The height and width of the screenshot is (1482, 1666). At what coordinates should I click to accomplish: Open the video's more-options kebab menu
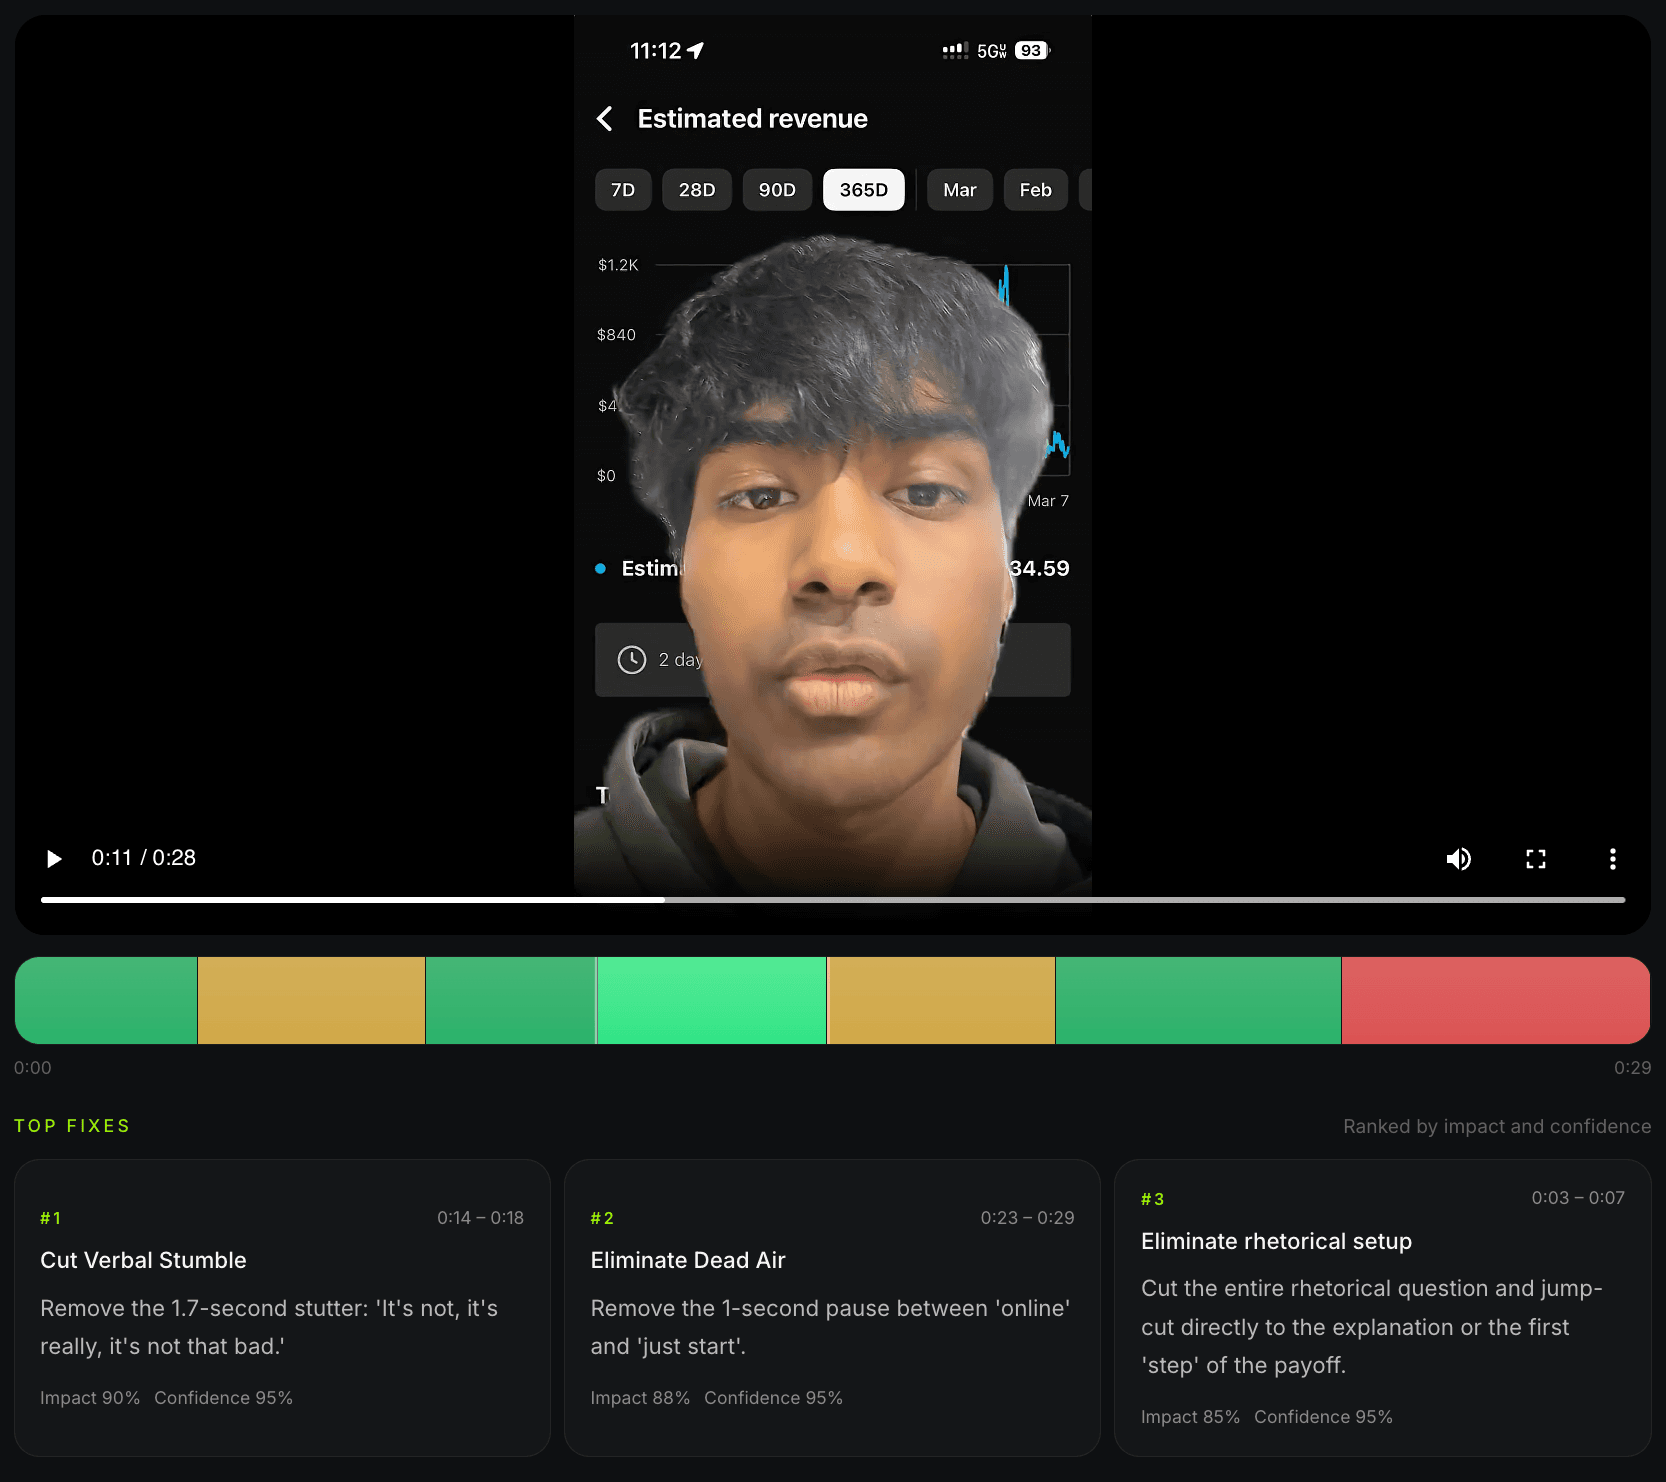click(1613, 858)
